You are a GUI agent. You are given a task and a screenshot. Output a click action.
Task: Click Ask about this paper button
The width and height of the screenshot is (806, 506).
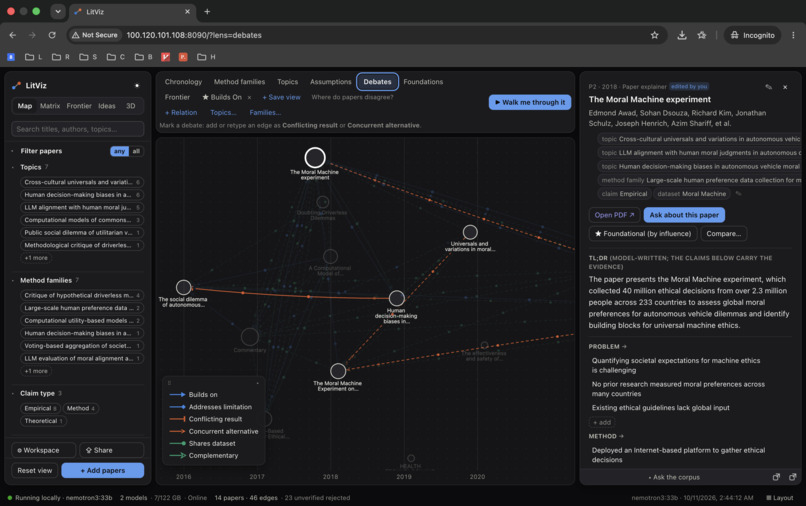click(x=684, y=215)
